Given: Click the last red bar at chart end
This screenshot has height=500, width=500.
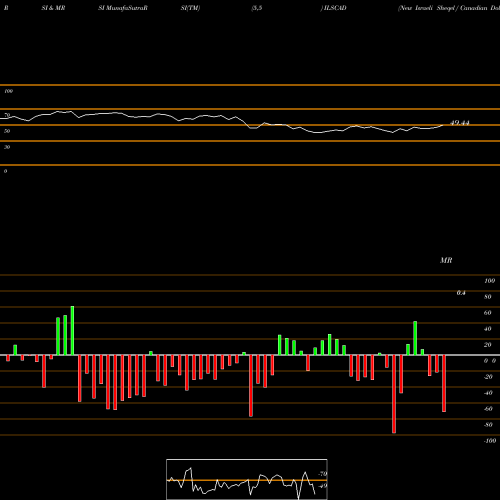Looking at the screenshot, I should [444, 383].
